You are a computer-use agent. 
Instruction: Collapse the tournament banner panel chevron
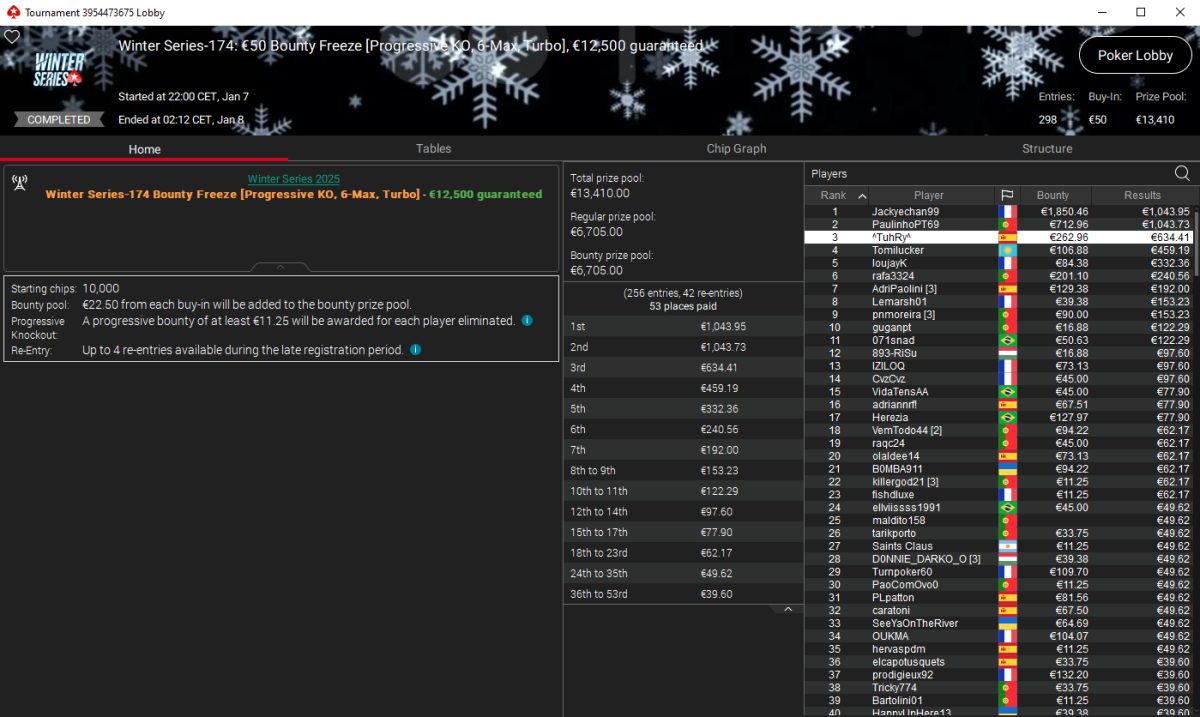pos(280,267)
